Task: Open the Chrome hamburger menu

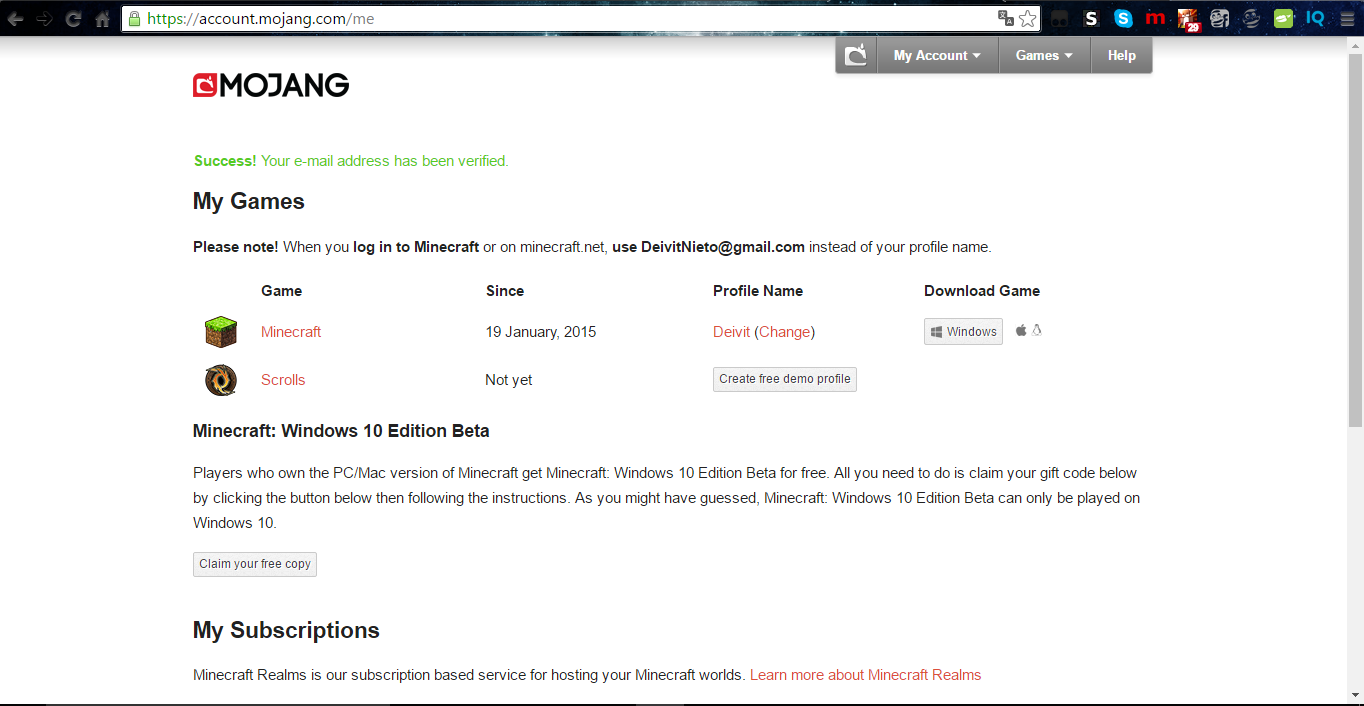Action: coord(1347,18)
